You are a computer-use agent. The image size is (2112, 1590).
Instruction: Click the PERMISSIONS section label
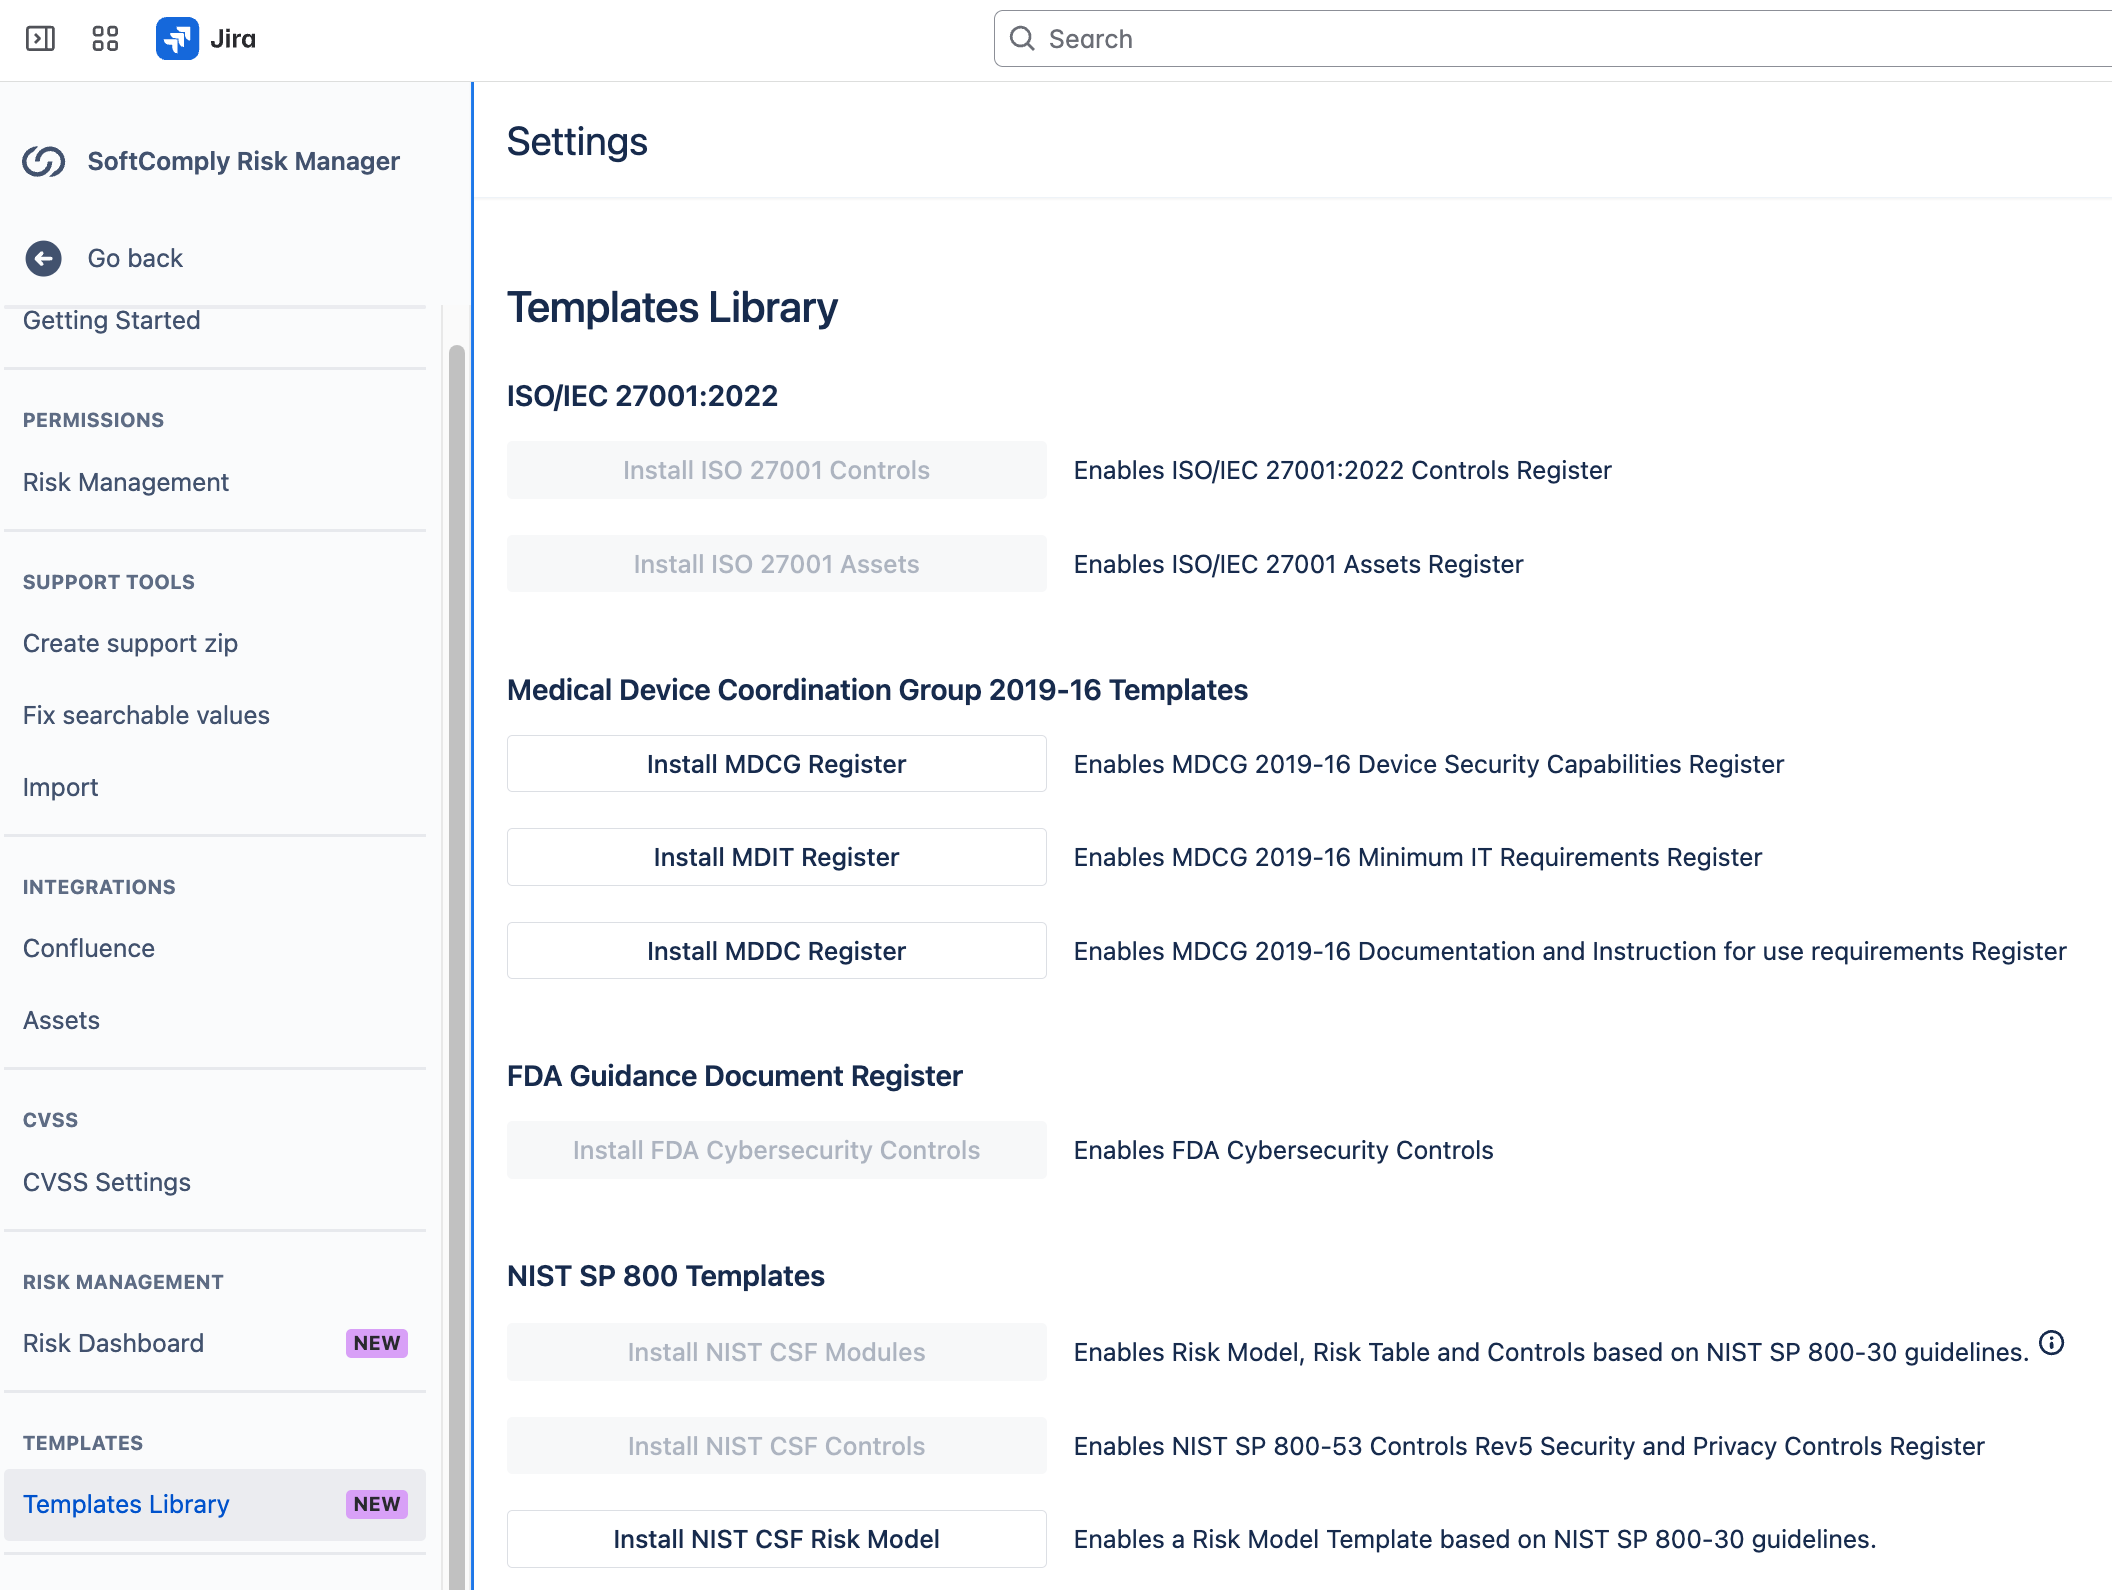(x=93, y=420)
